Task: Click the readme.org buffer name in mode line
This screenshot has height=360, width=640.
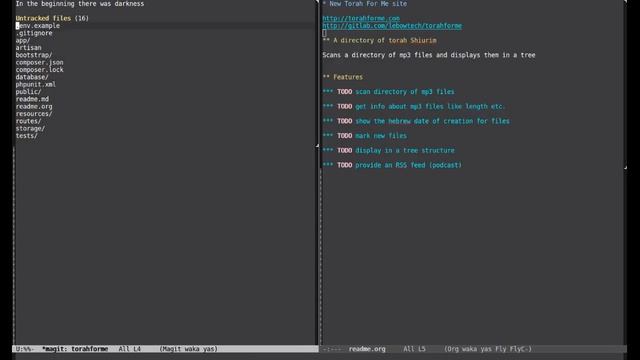Action: [x=367, y=349]
